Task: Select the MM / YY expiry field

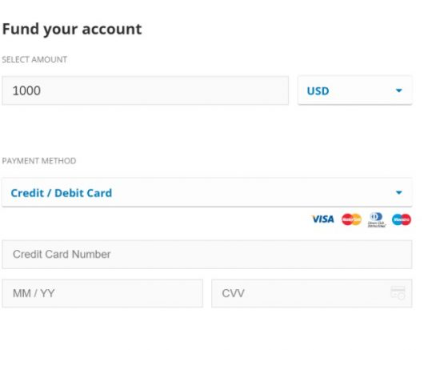Action: [x=102, y=293]
